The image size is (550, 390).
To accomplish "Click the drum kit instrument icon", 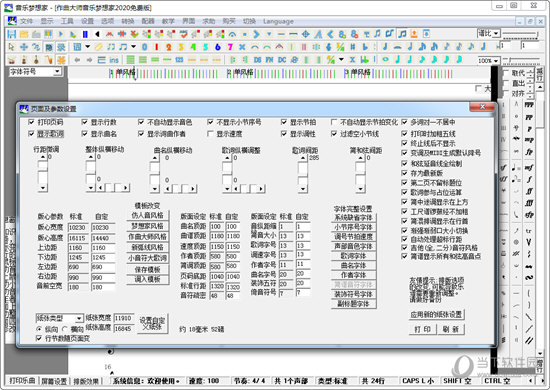I will point(12,60).
